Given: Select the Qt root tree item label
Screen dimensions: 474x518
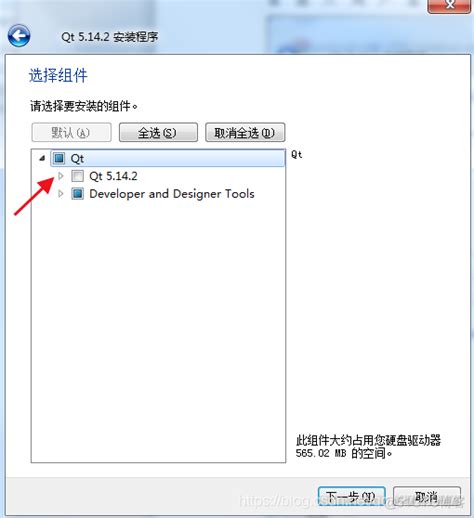Looking at the screenshot, I should [77, 159].
